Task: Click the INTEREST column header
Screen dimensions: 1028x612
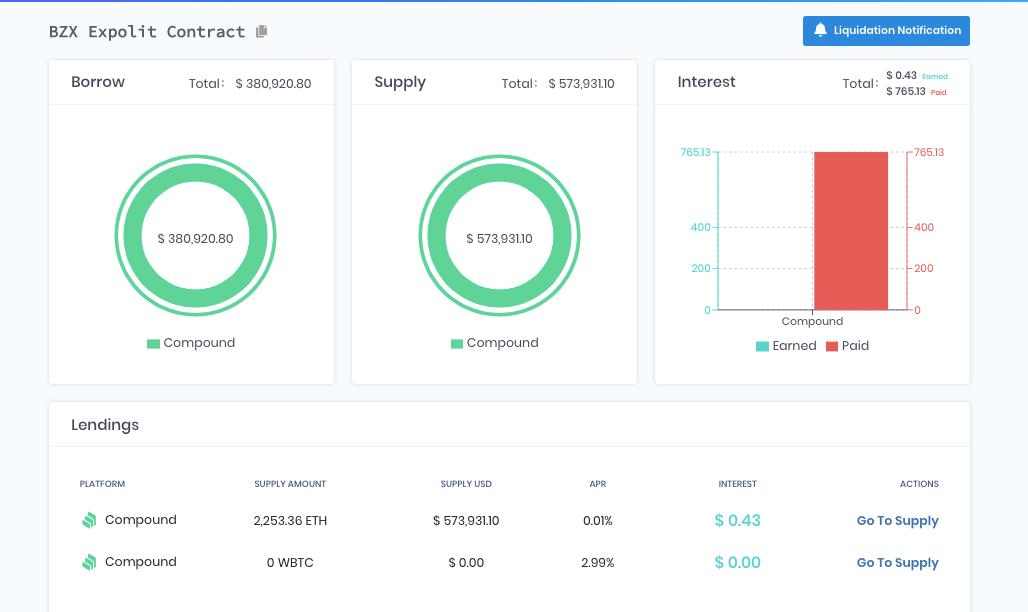Action: [738, 484]
